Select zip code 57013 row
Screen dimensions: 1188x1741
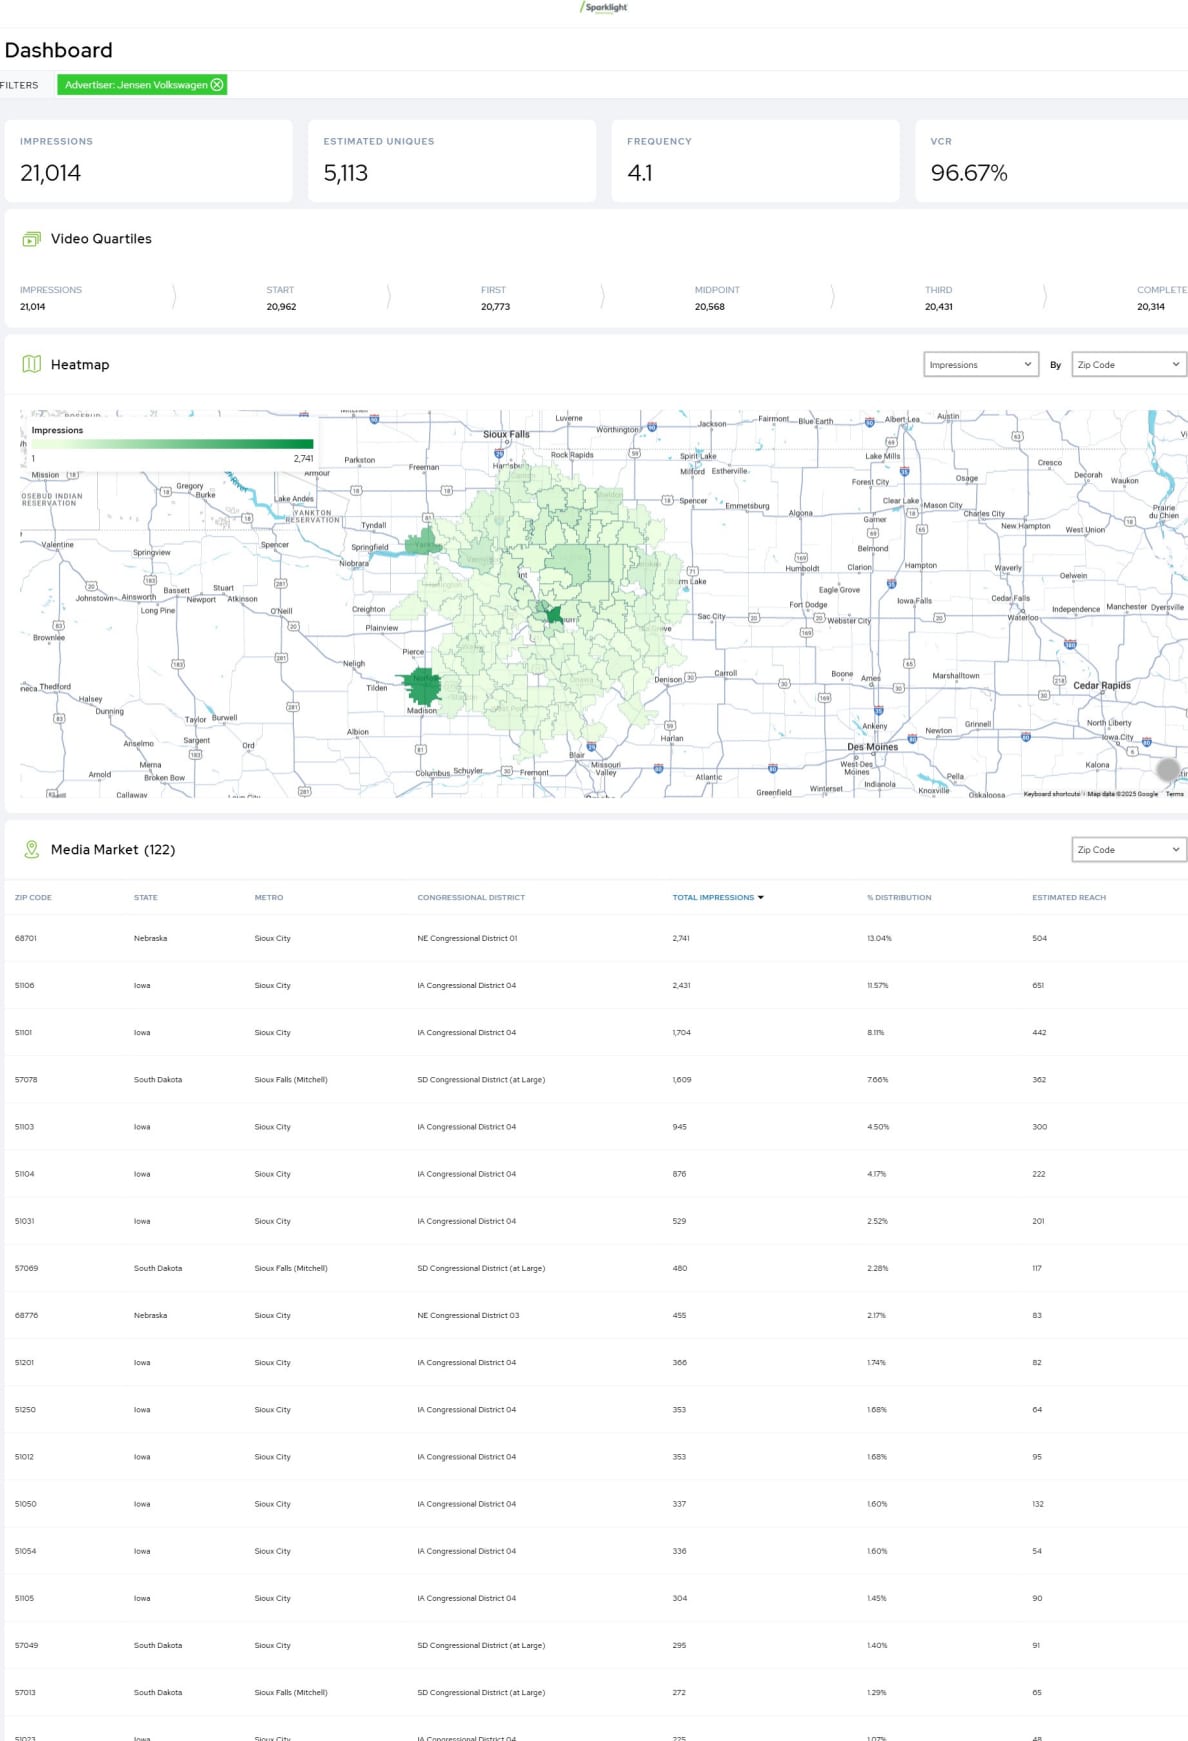coord(594,1692)
